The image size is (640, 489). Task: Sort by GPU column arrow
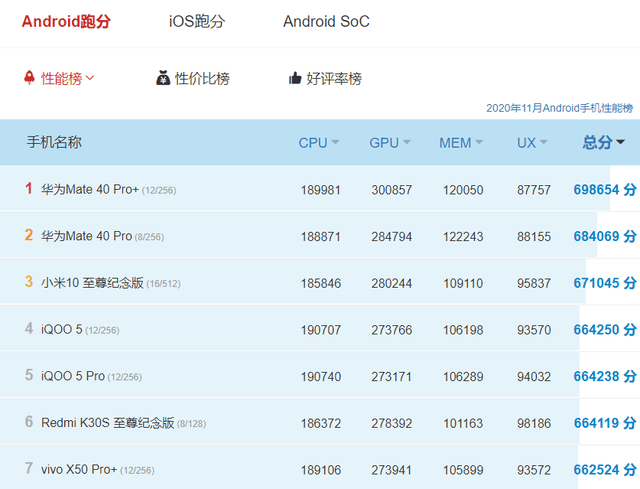pyautogui.click(x=407, y=143)
